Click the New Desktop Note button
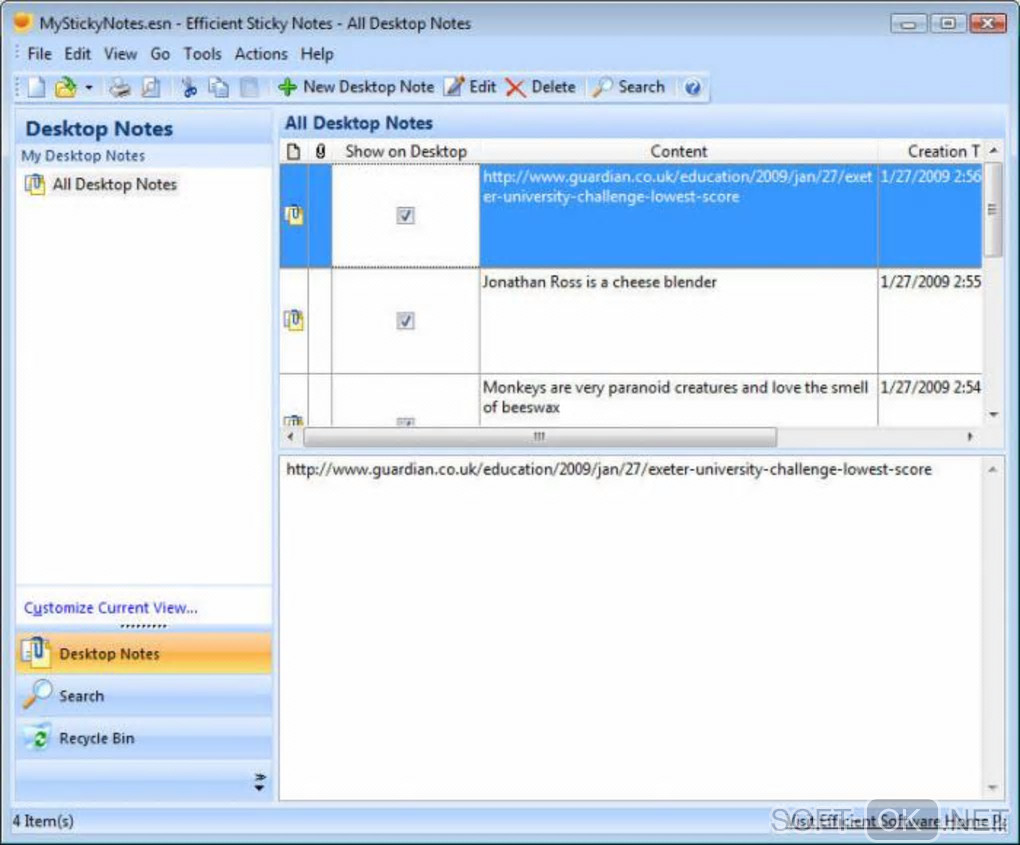 [x=356, y=87]
